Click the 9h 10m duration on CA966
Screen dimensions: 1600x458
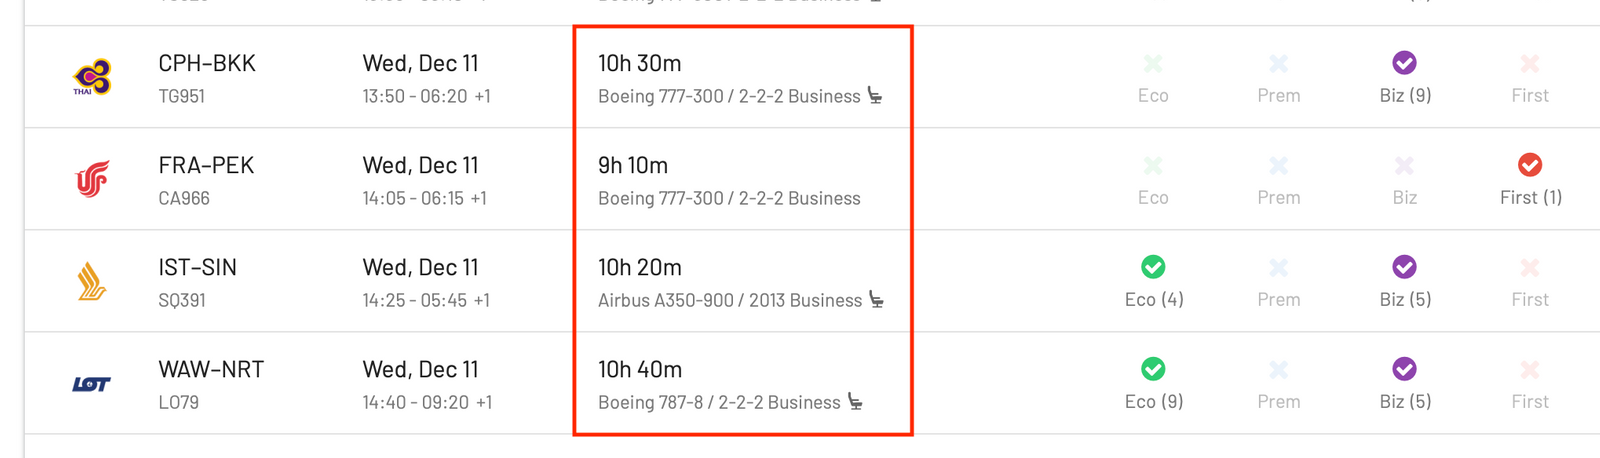point(633,165)
